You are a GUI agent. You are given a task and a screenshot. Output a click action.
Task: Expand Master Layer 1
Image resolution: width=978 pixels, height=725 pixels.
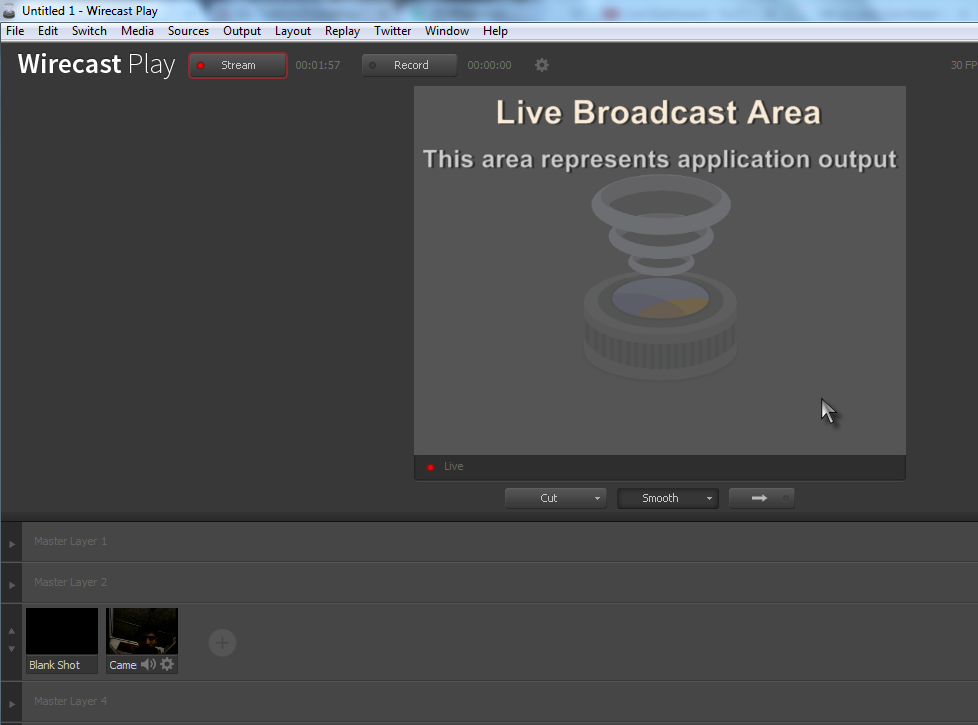click(x=12, y=544)
